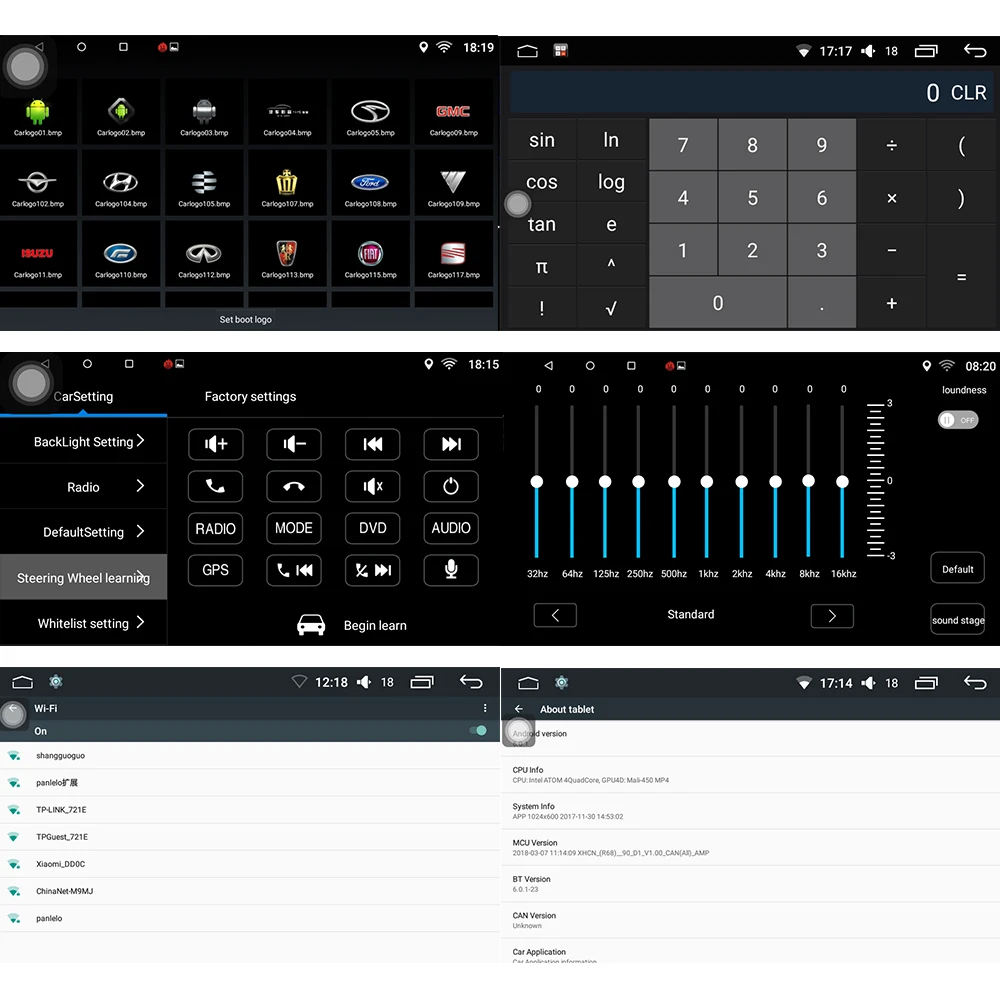
Task: Open the sound stage button
Action: pos(957,620)
